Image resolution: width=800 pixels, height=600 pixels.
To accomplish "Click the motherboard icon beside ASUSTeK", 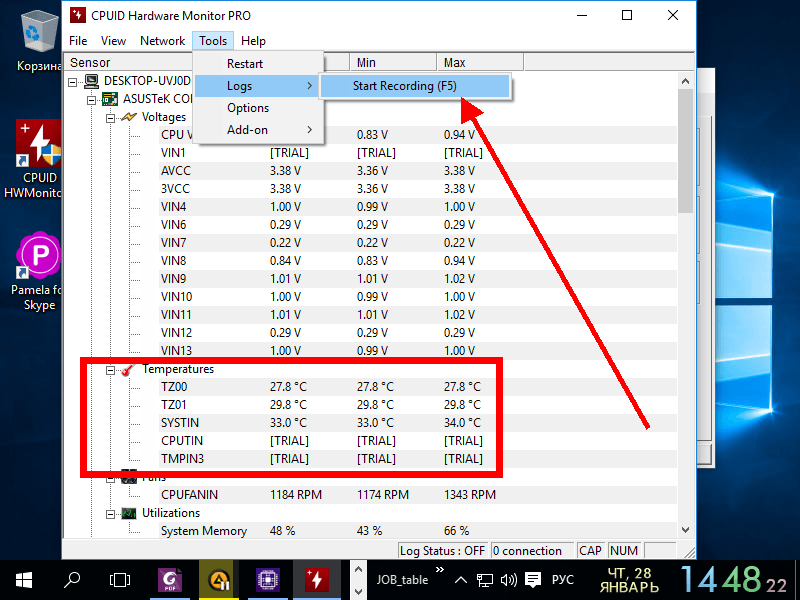I will pos(110,98).
